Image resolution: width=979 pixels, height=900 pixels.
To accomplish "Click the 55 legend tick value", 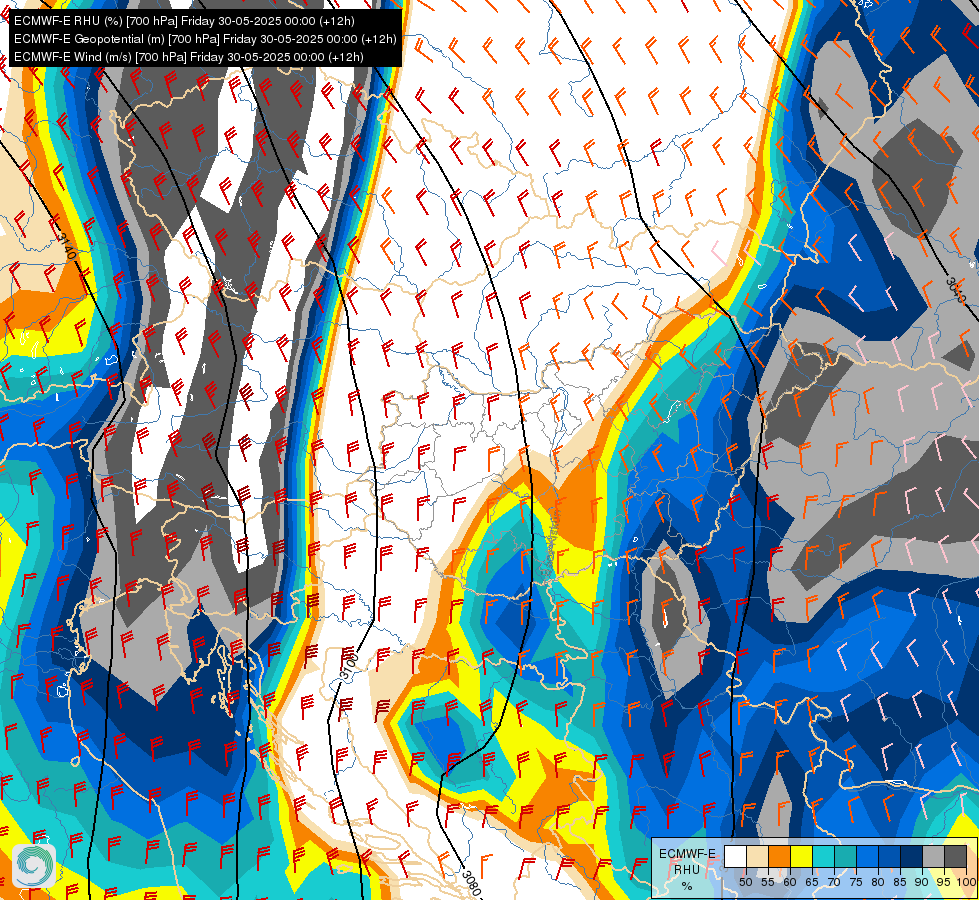I will 768,882.
